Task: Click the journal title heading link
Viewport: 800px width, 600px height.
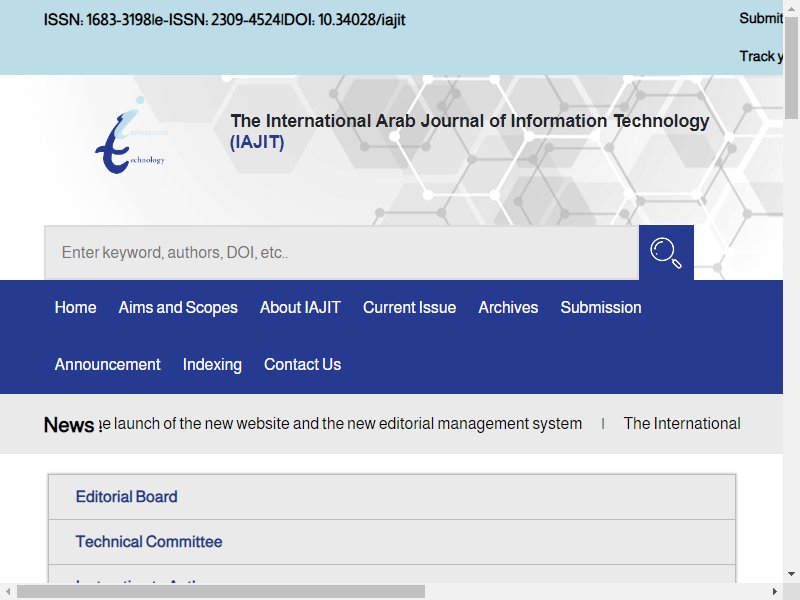Action: click(x=470, y=132)
